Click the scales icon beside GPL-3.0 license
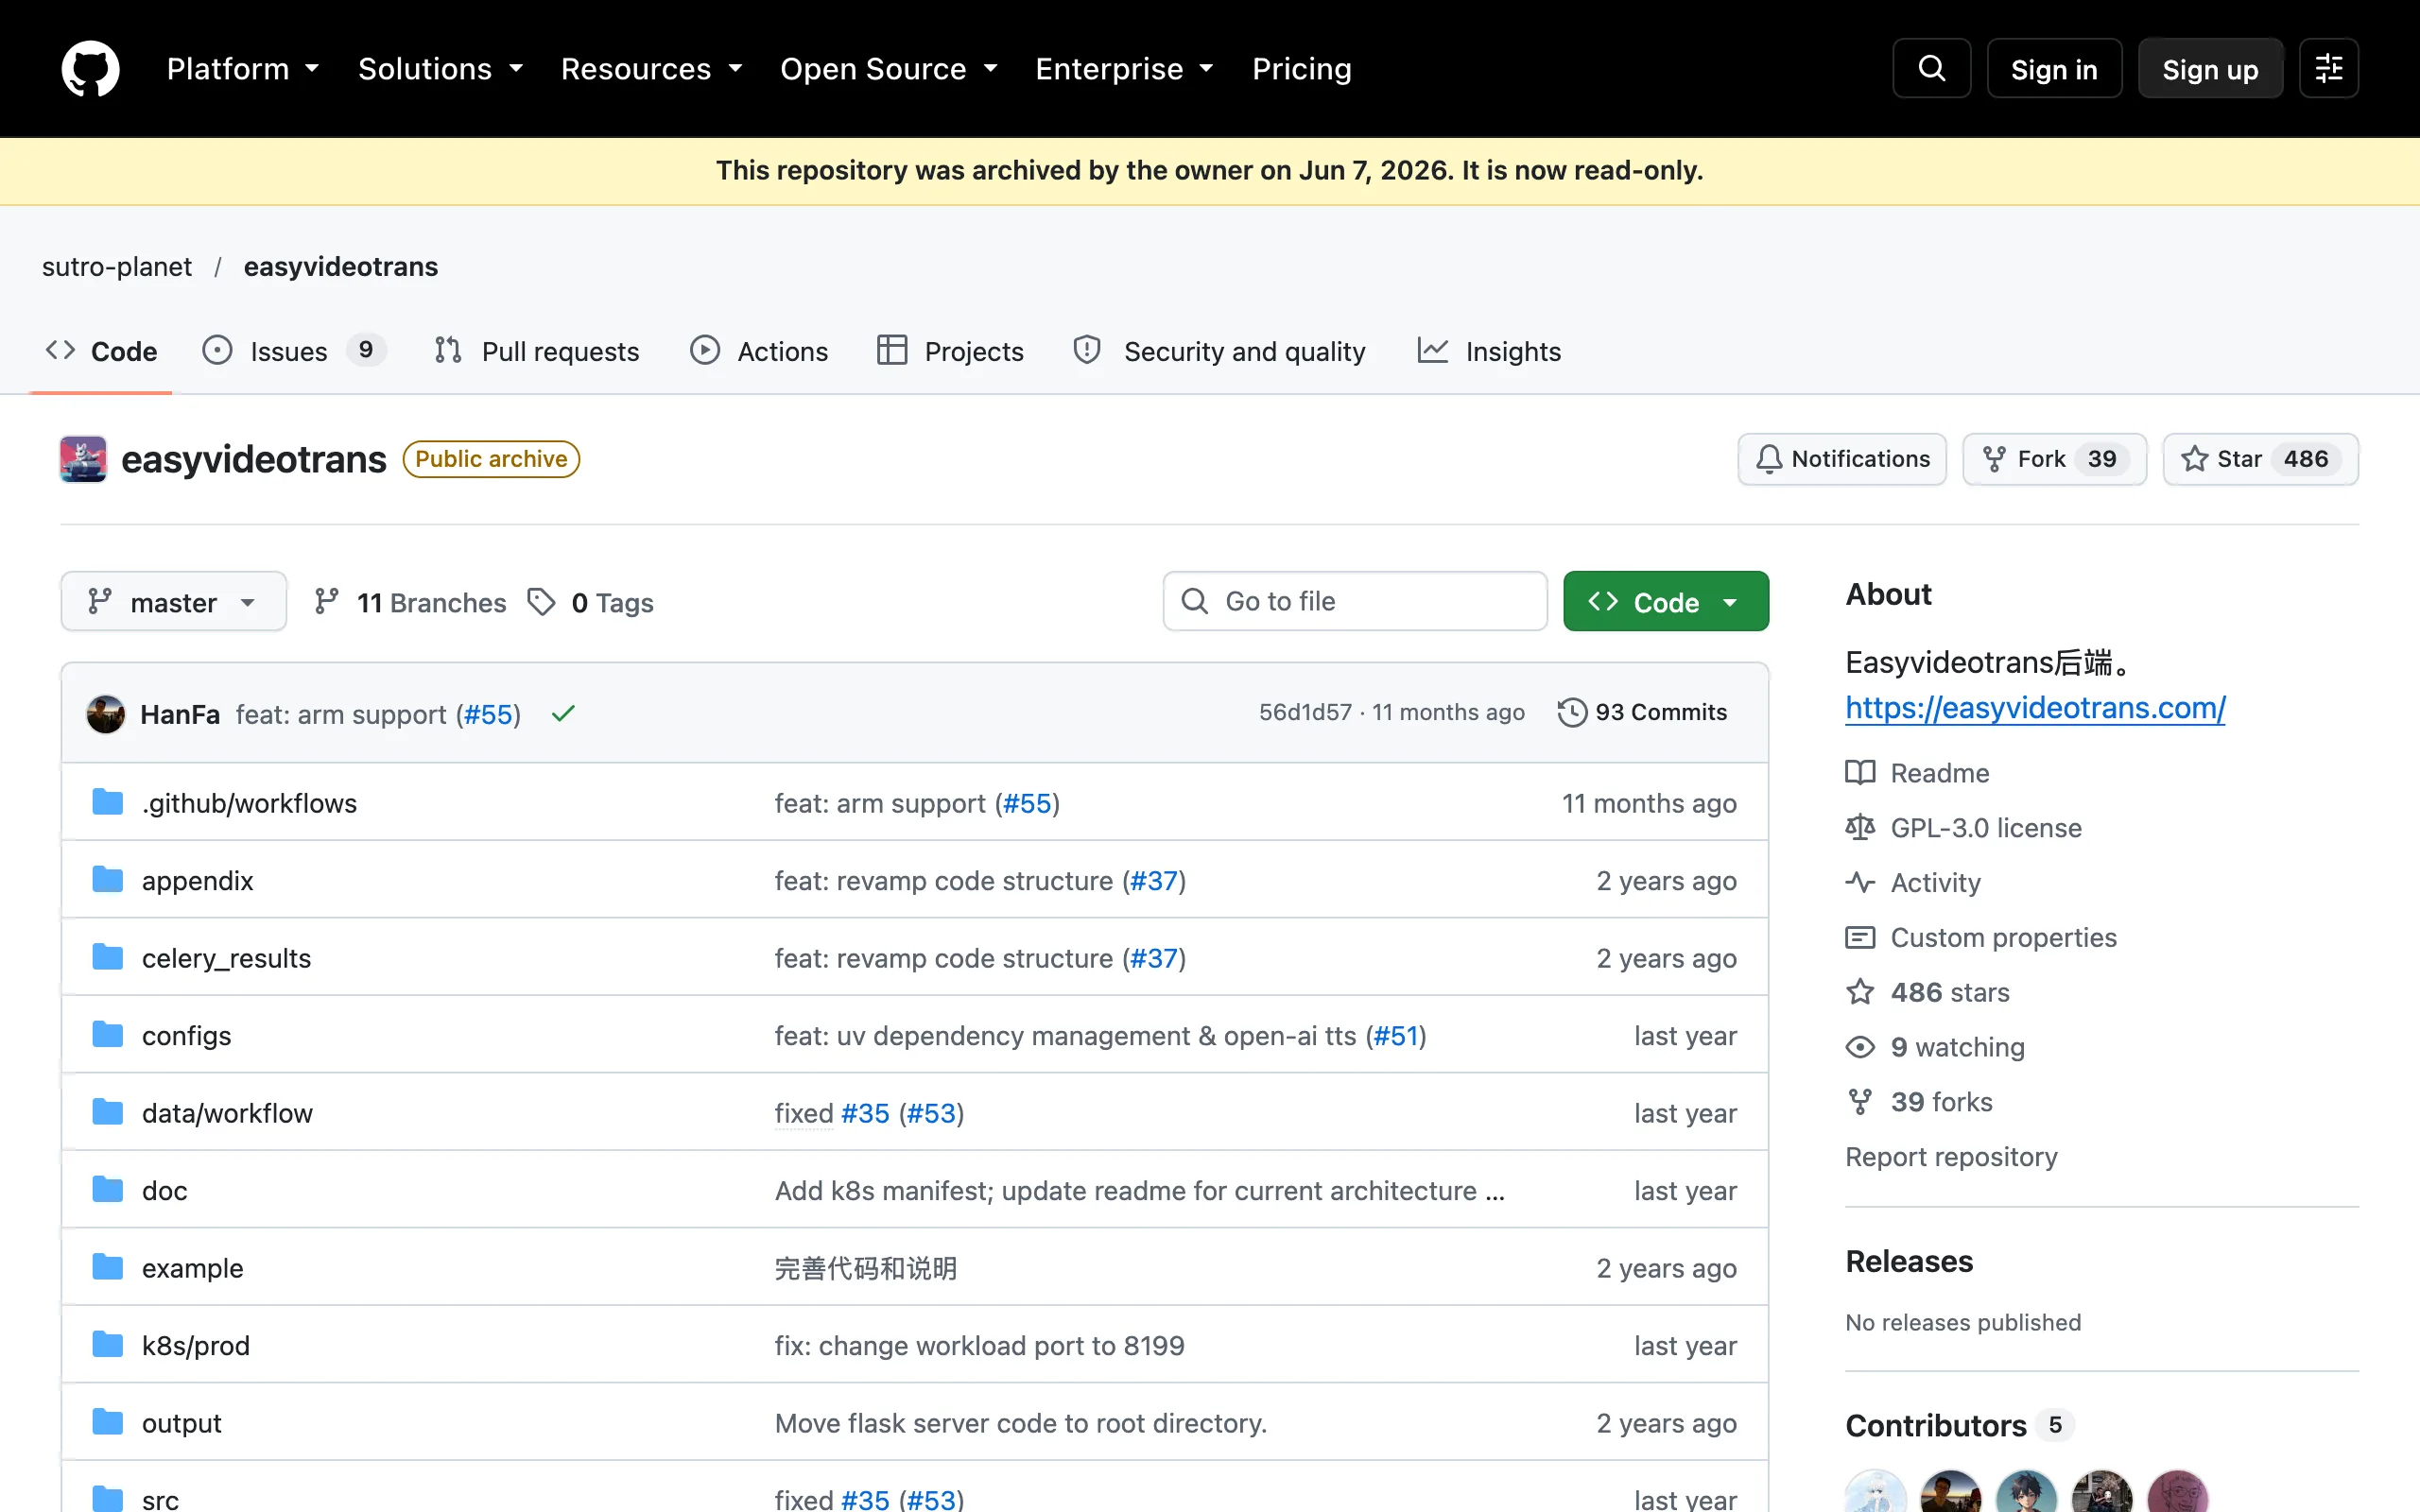Viewport: 2420px width, 1512px height. [1860, 827]
